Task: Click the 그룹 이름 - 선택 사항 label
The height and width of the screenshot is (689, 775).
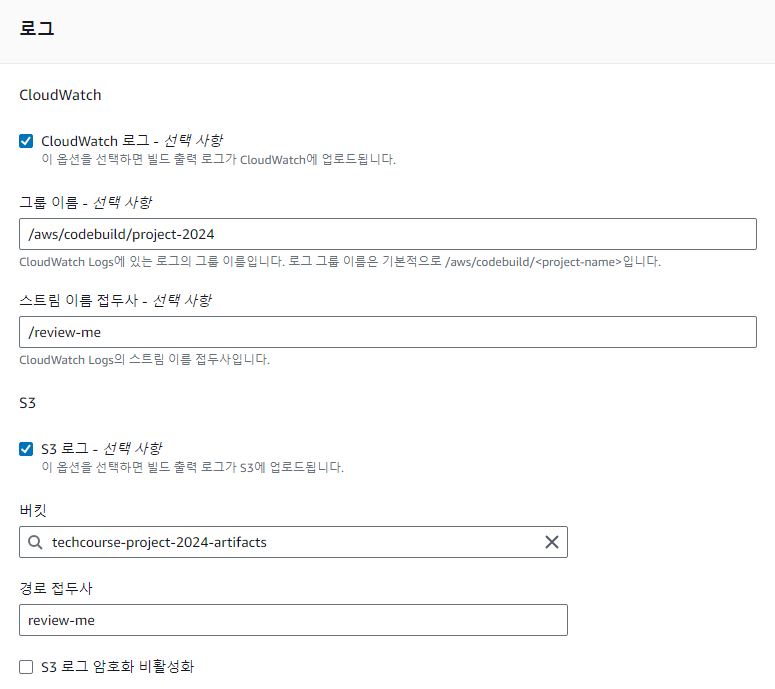Action: pos(86,202)
